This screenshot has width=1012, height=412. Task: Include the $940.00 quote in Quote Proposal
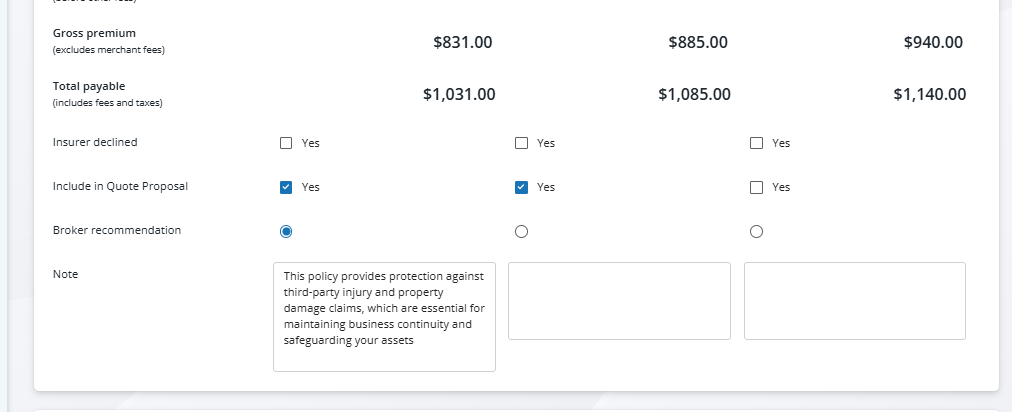click(756, 187)
